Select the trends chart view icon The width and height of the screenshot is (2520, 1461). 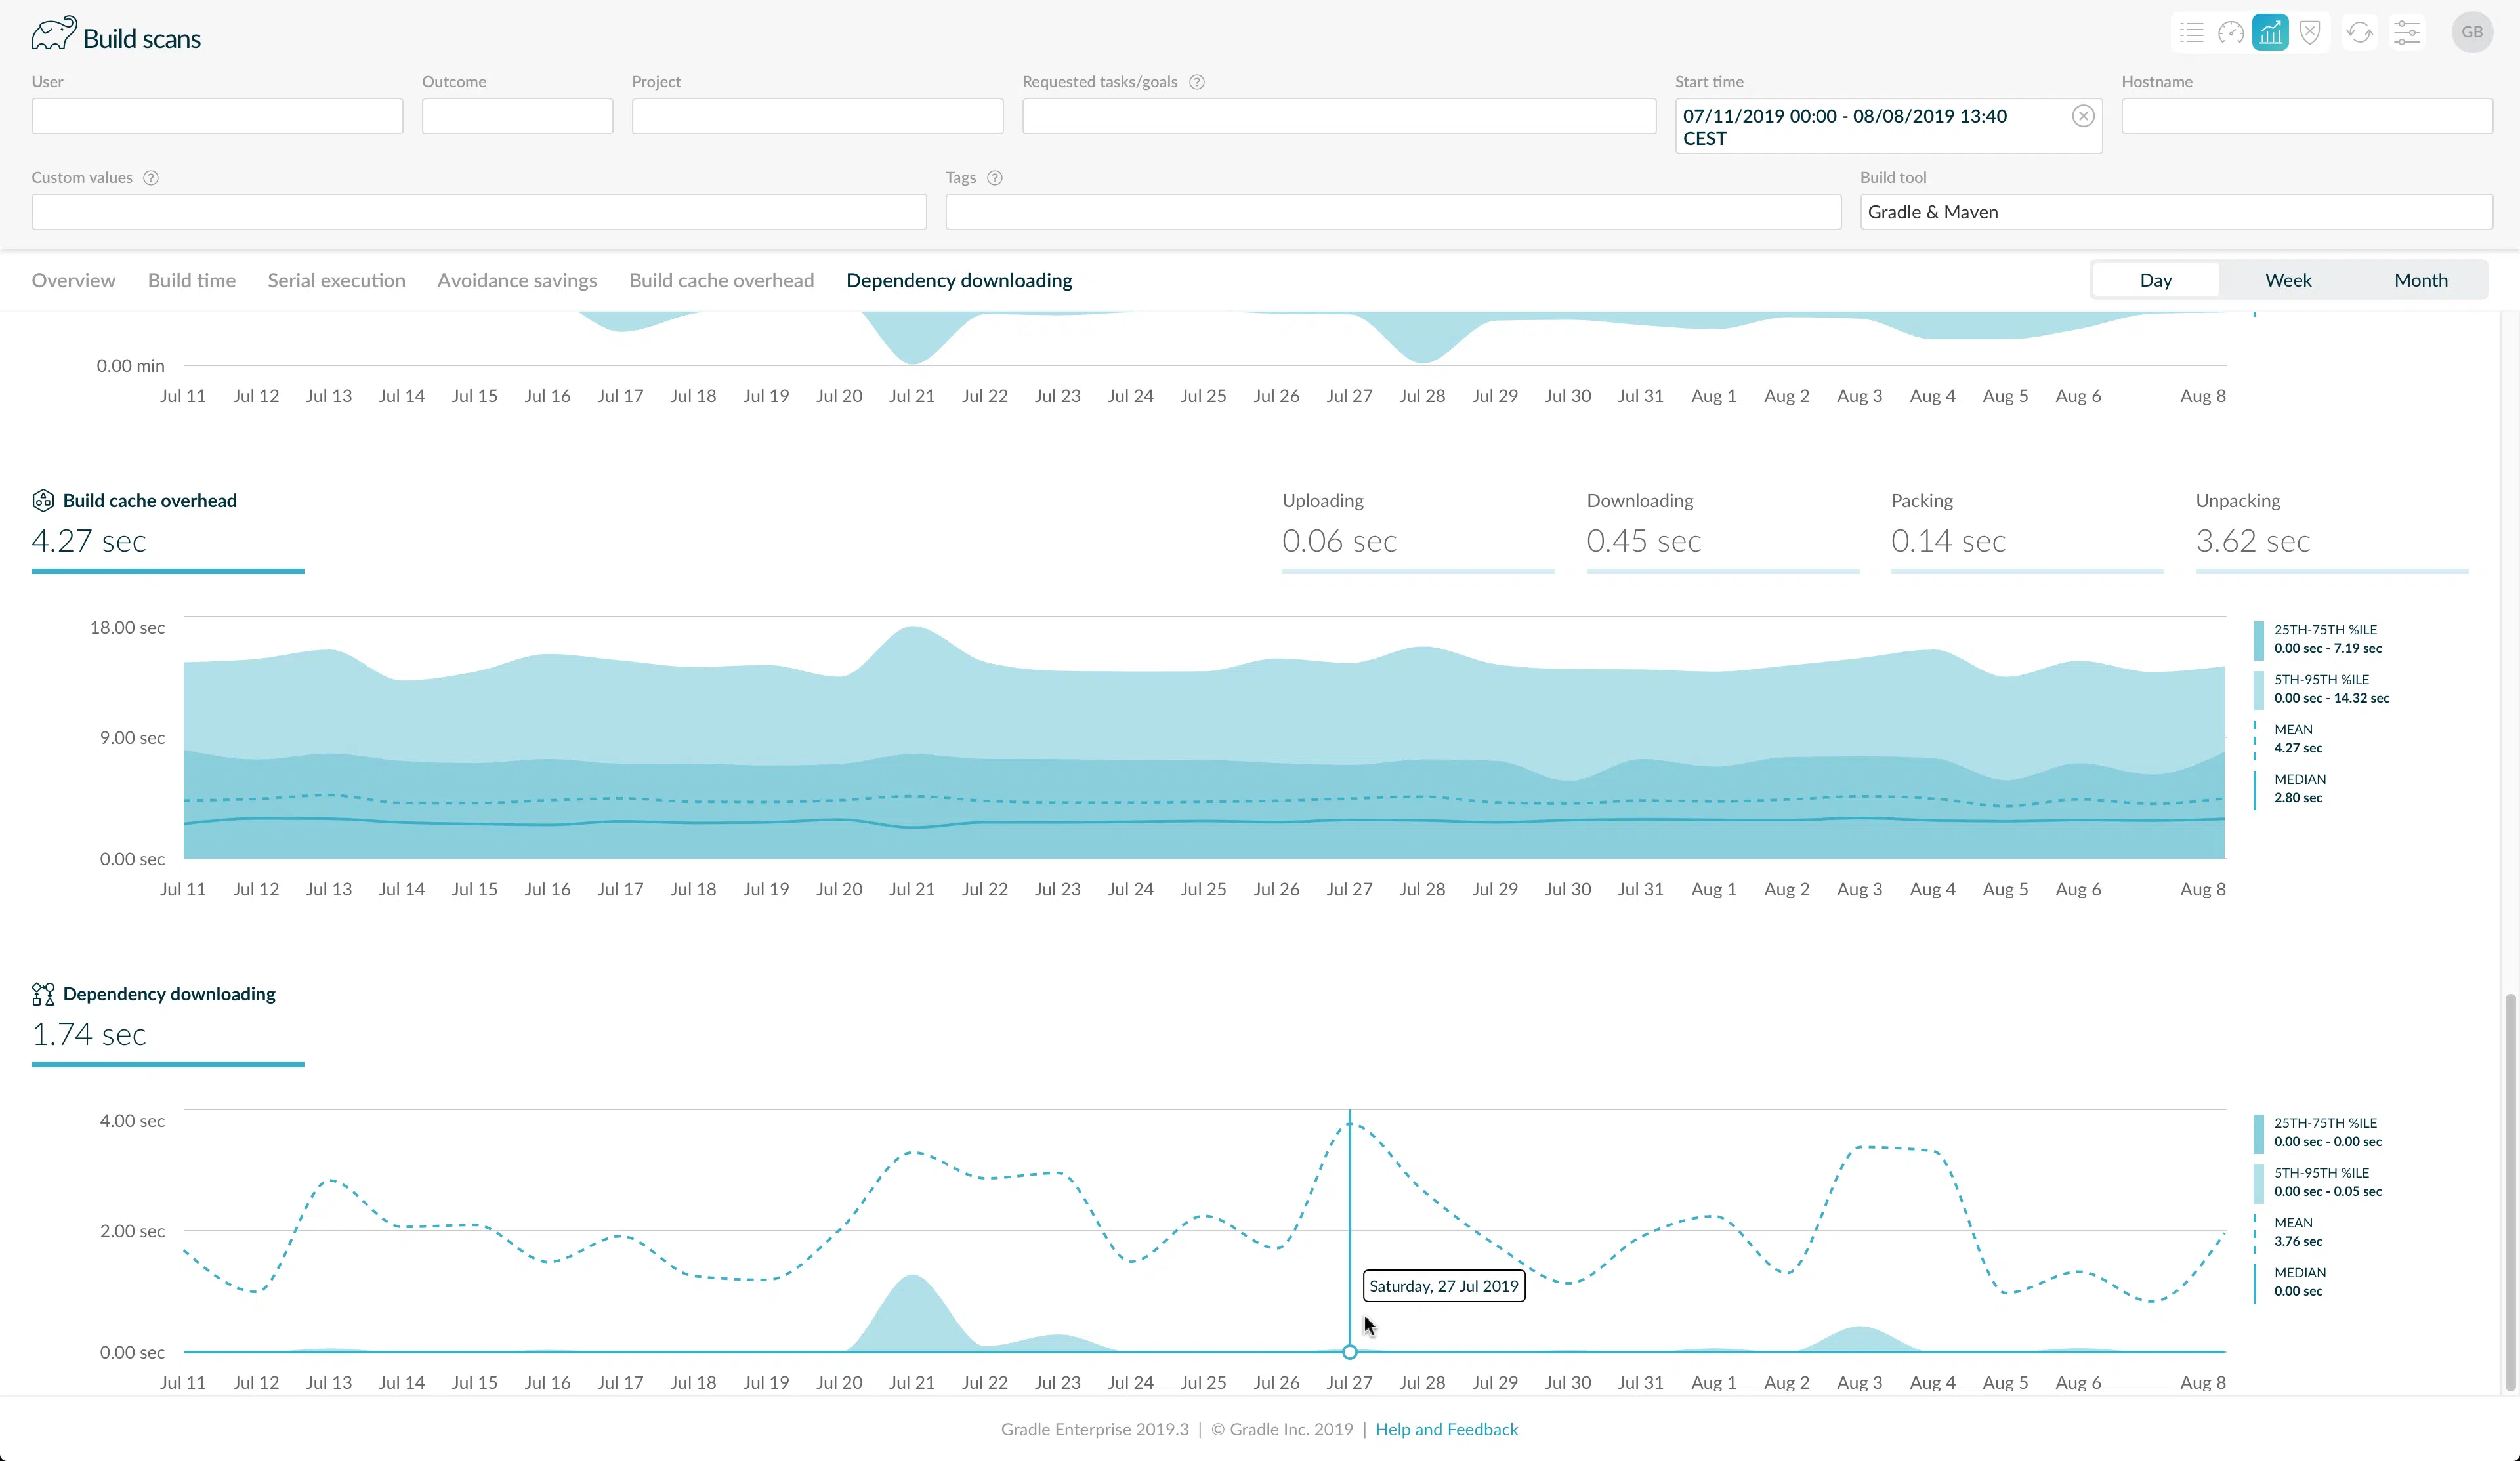pyautogui.click(x=2270, y=33)
